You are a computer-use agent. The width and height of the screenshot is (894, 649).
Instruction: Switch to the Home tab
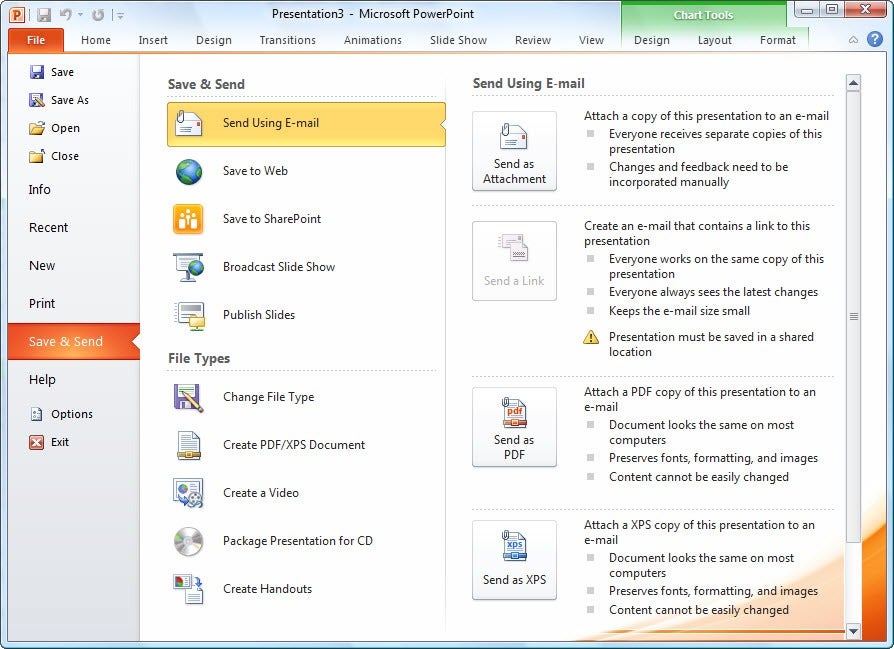click(96, 40)
